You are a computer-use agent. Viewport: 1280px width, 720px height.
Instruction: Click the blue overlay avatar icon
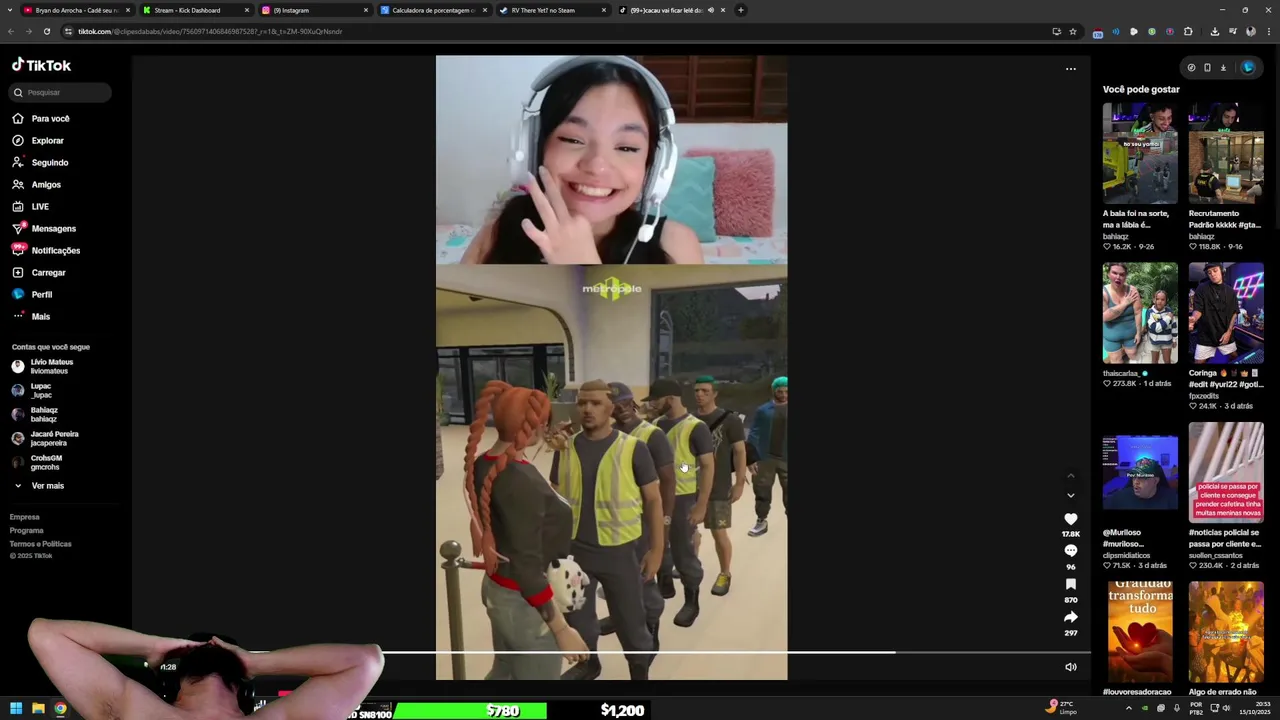(x=1248, y=68)
